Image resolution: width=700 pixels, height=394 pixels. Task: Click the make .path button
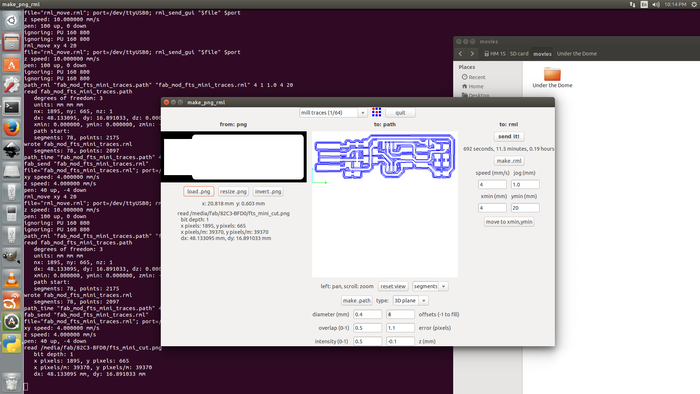point(356,301)
